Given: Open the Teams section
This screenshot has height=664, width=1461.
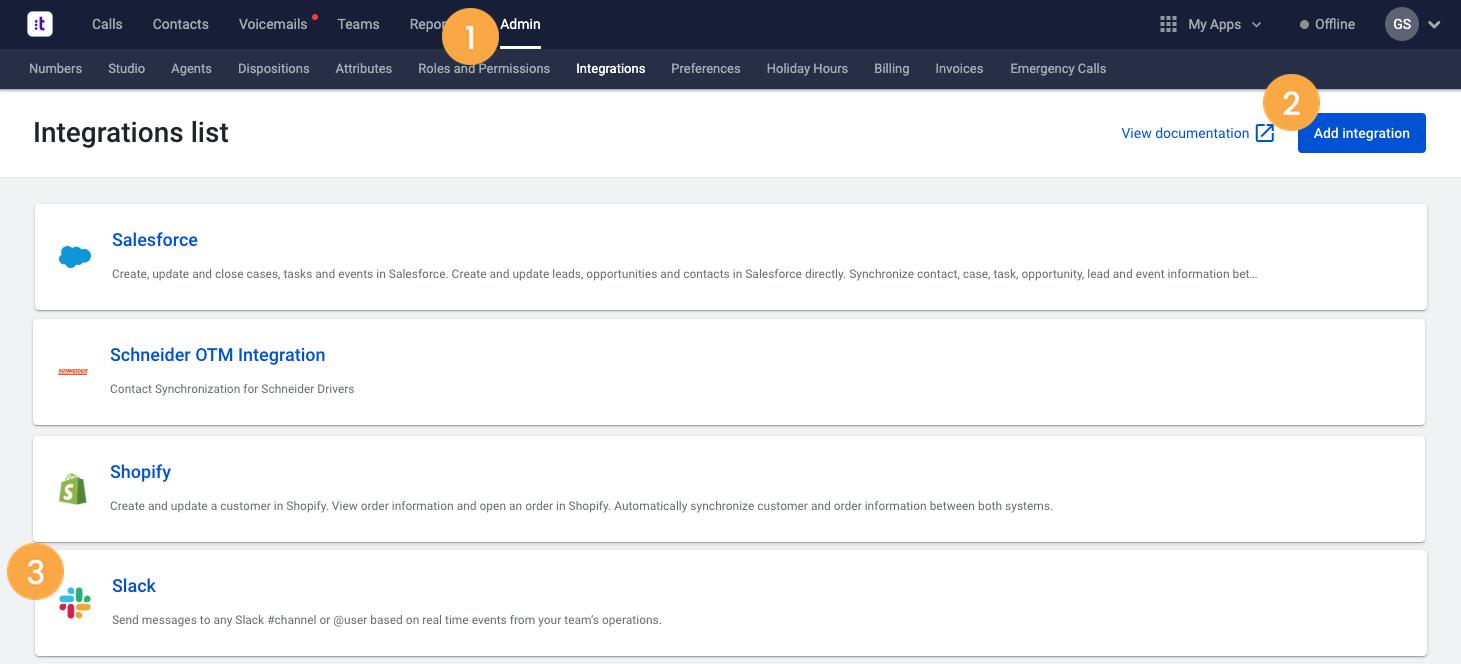Looking at the screenshot, I should pos(358,24).
